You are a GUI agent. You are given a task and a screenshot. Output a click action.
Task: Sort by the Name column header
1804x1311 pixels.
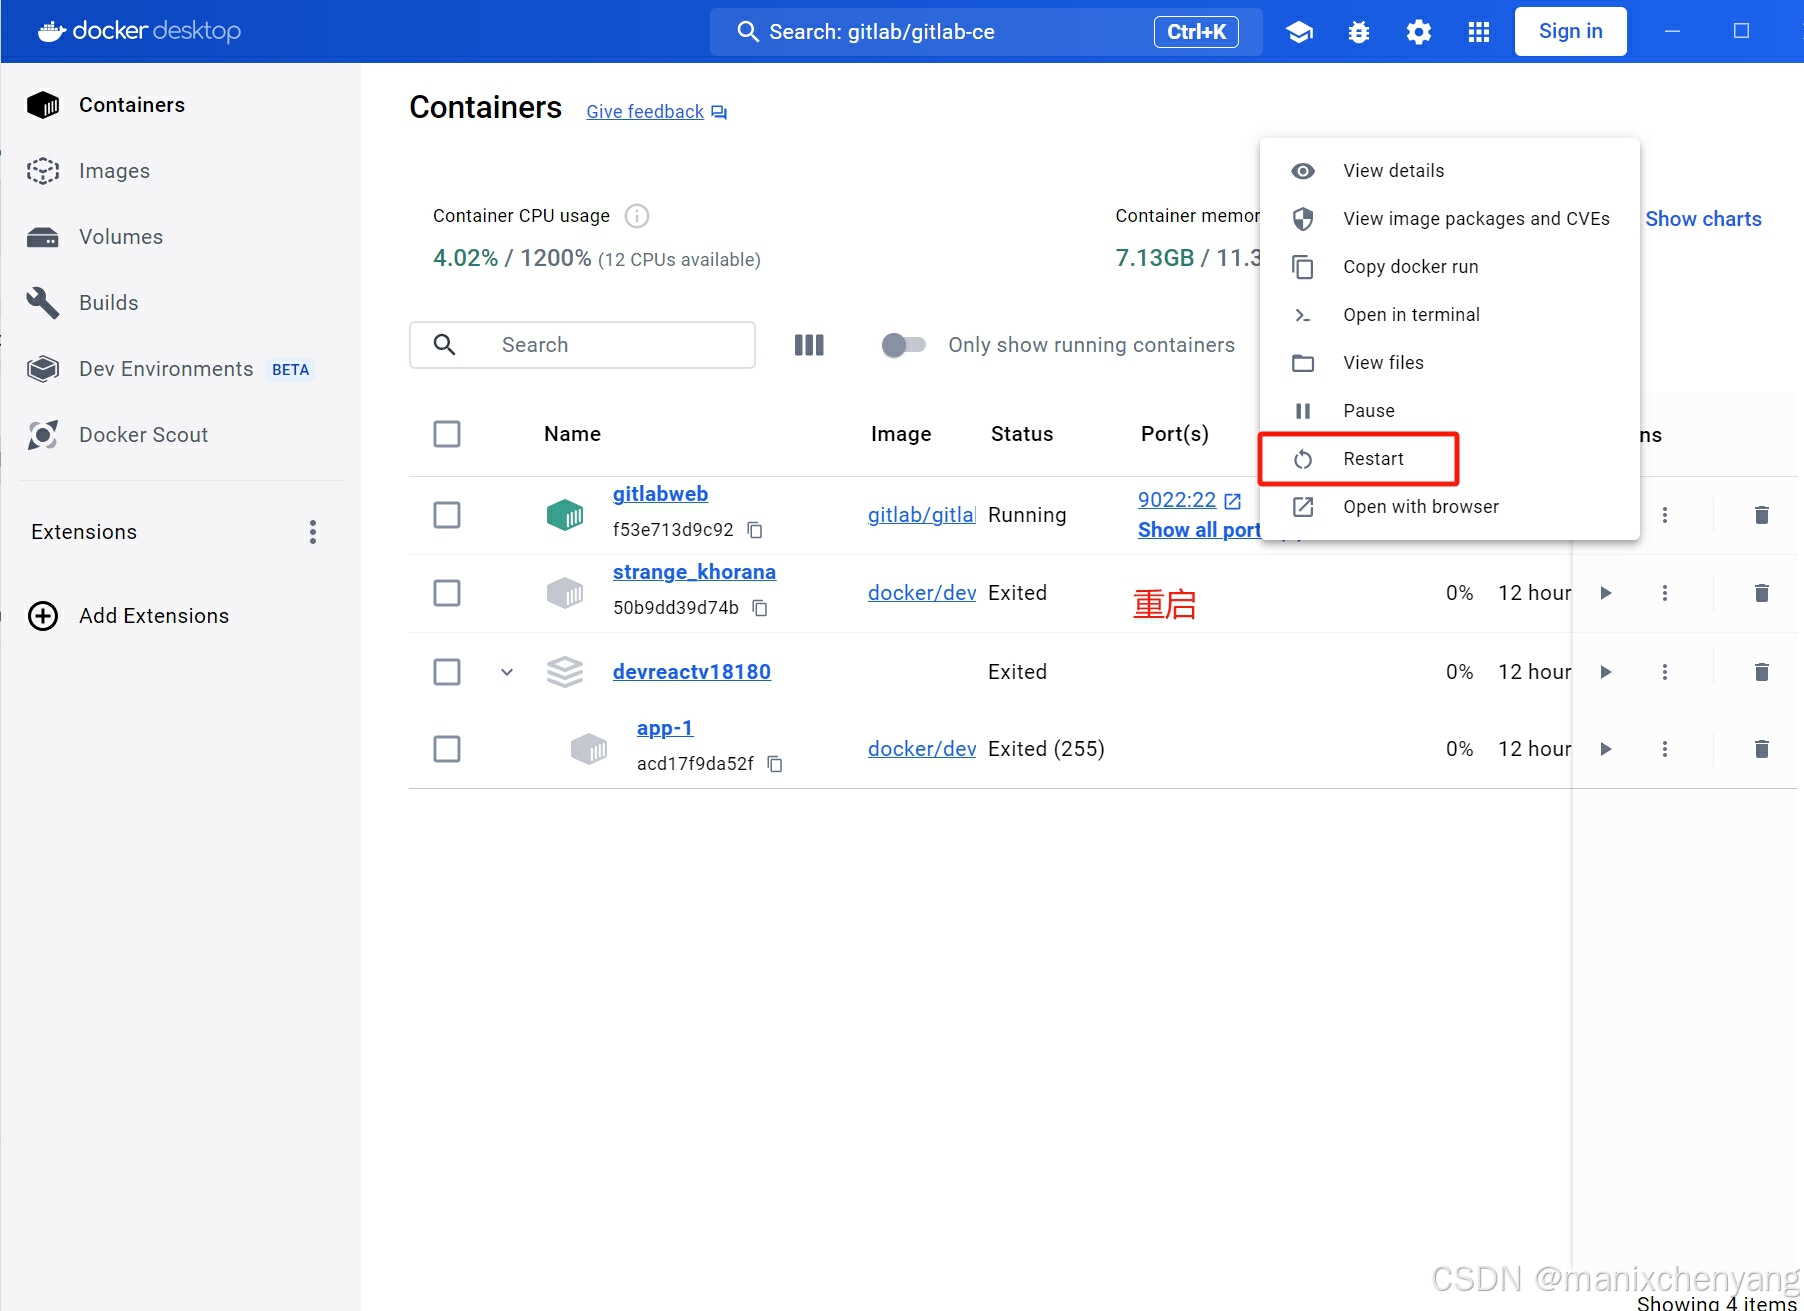coord(572,434)
